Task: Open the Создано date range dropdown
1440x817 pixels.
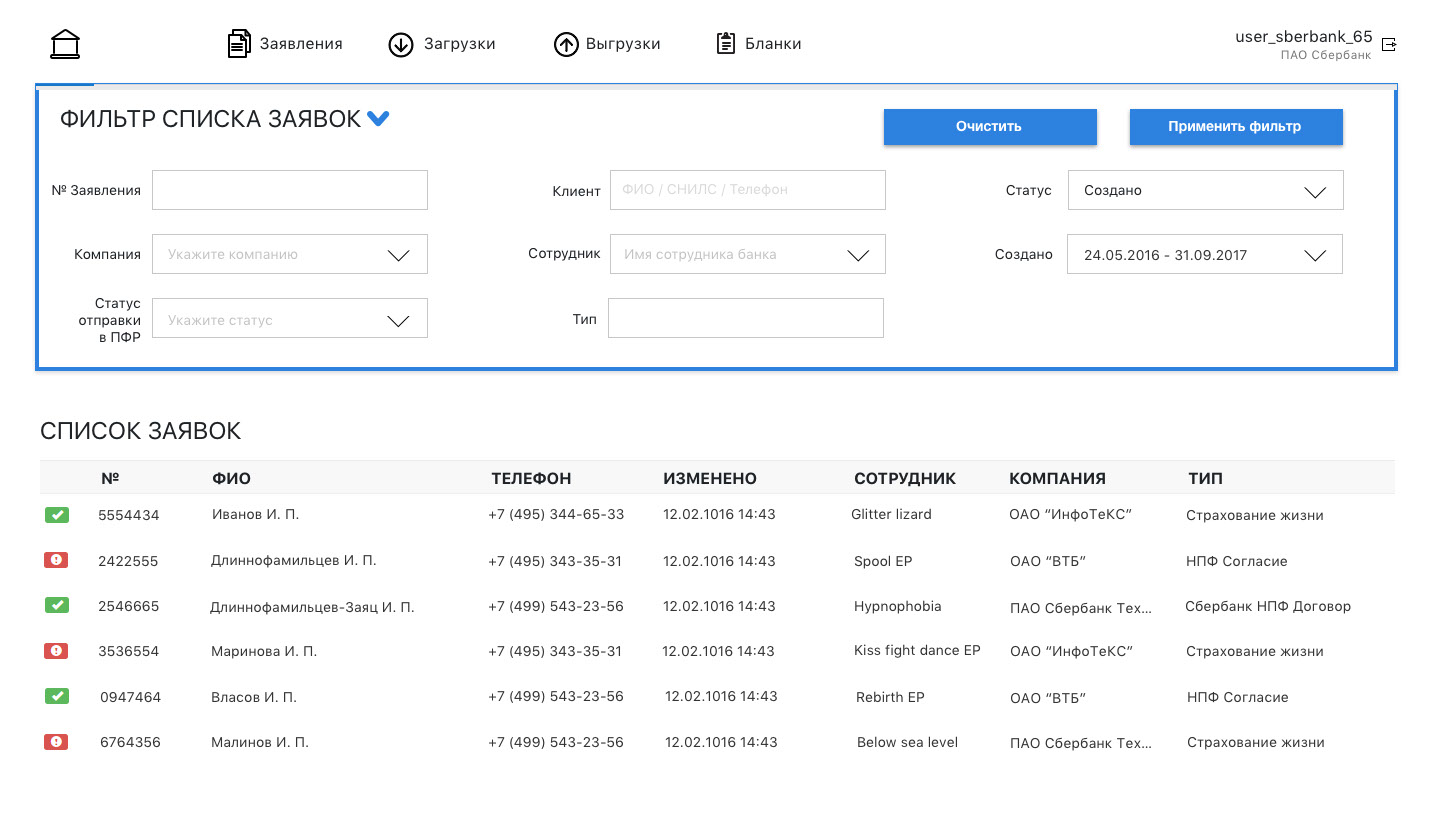Action: [1205, 254]
